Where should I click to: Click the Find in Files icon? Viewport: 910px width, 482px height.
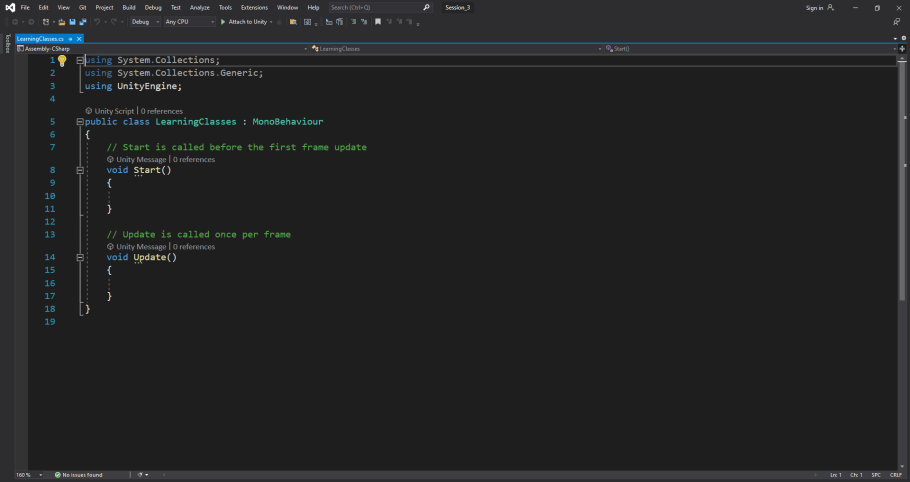coord(293,21)
